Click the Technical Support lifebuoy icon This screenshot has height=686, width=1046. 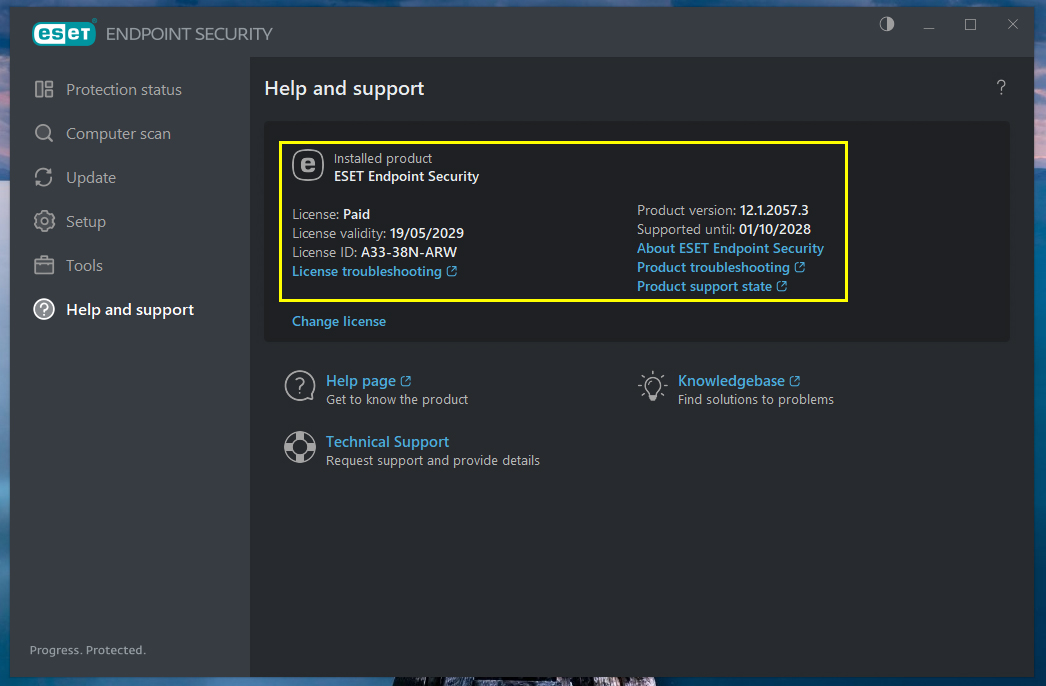point(300,447)
